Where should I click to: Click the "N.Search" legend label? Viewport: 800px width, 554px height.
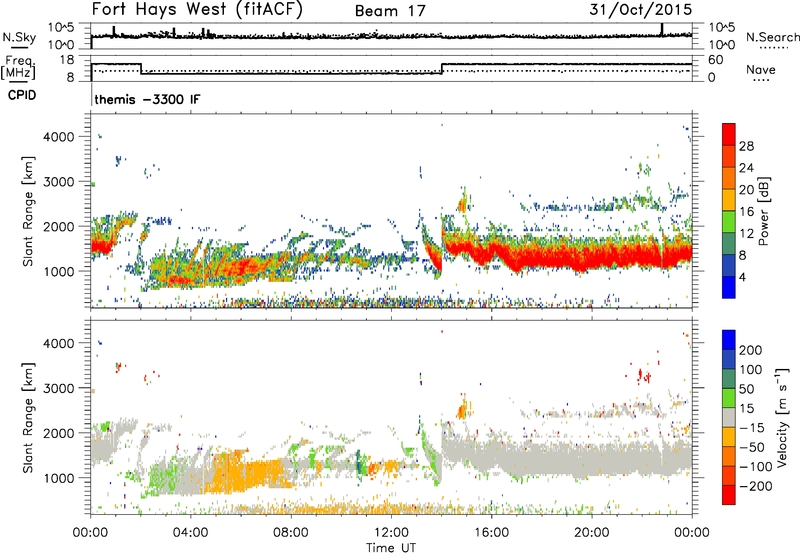click(772, 37)
